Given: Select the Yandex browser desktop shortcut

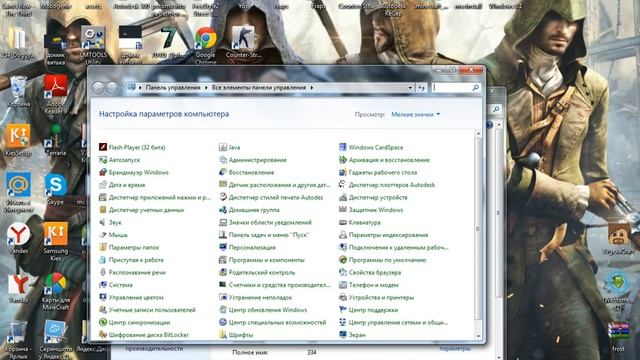Looking at the screenshot, I should 18,238.
